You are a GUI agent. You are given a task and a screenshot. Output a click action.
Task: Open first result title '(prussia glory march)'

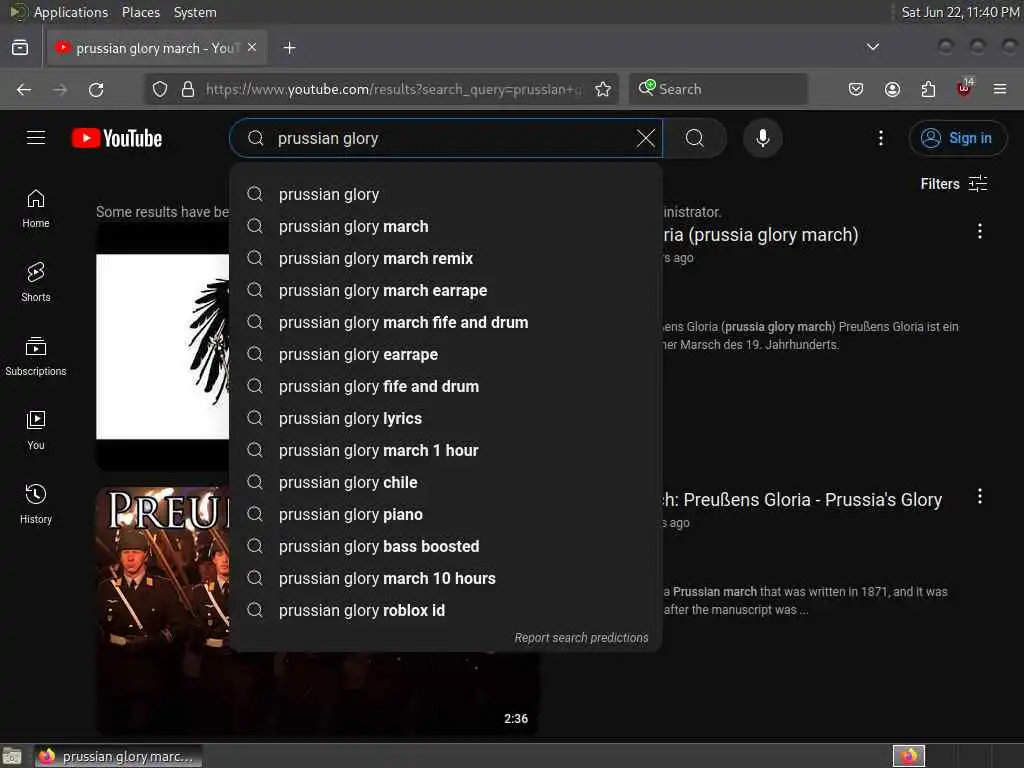click(760, 234)
